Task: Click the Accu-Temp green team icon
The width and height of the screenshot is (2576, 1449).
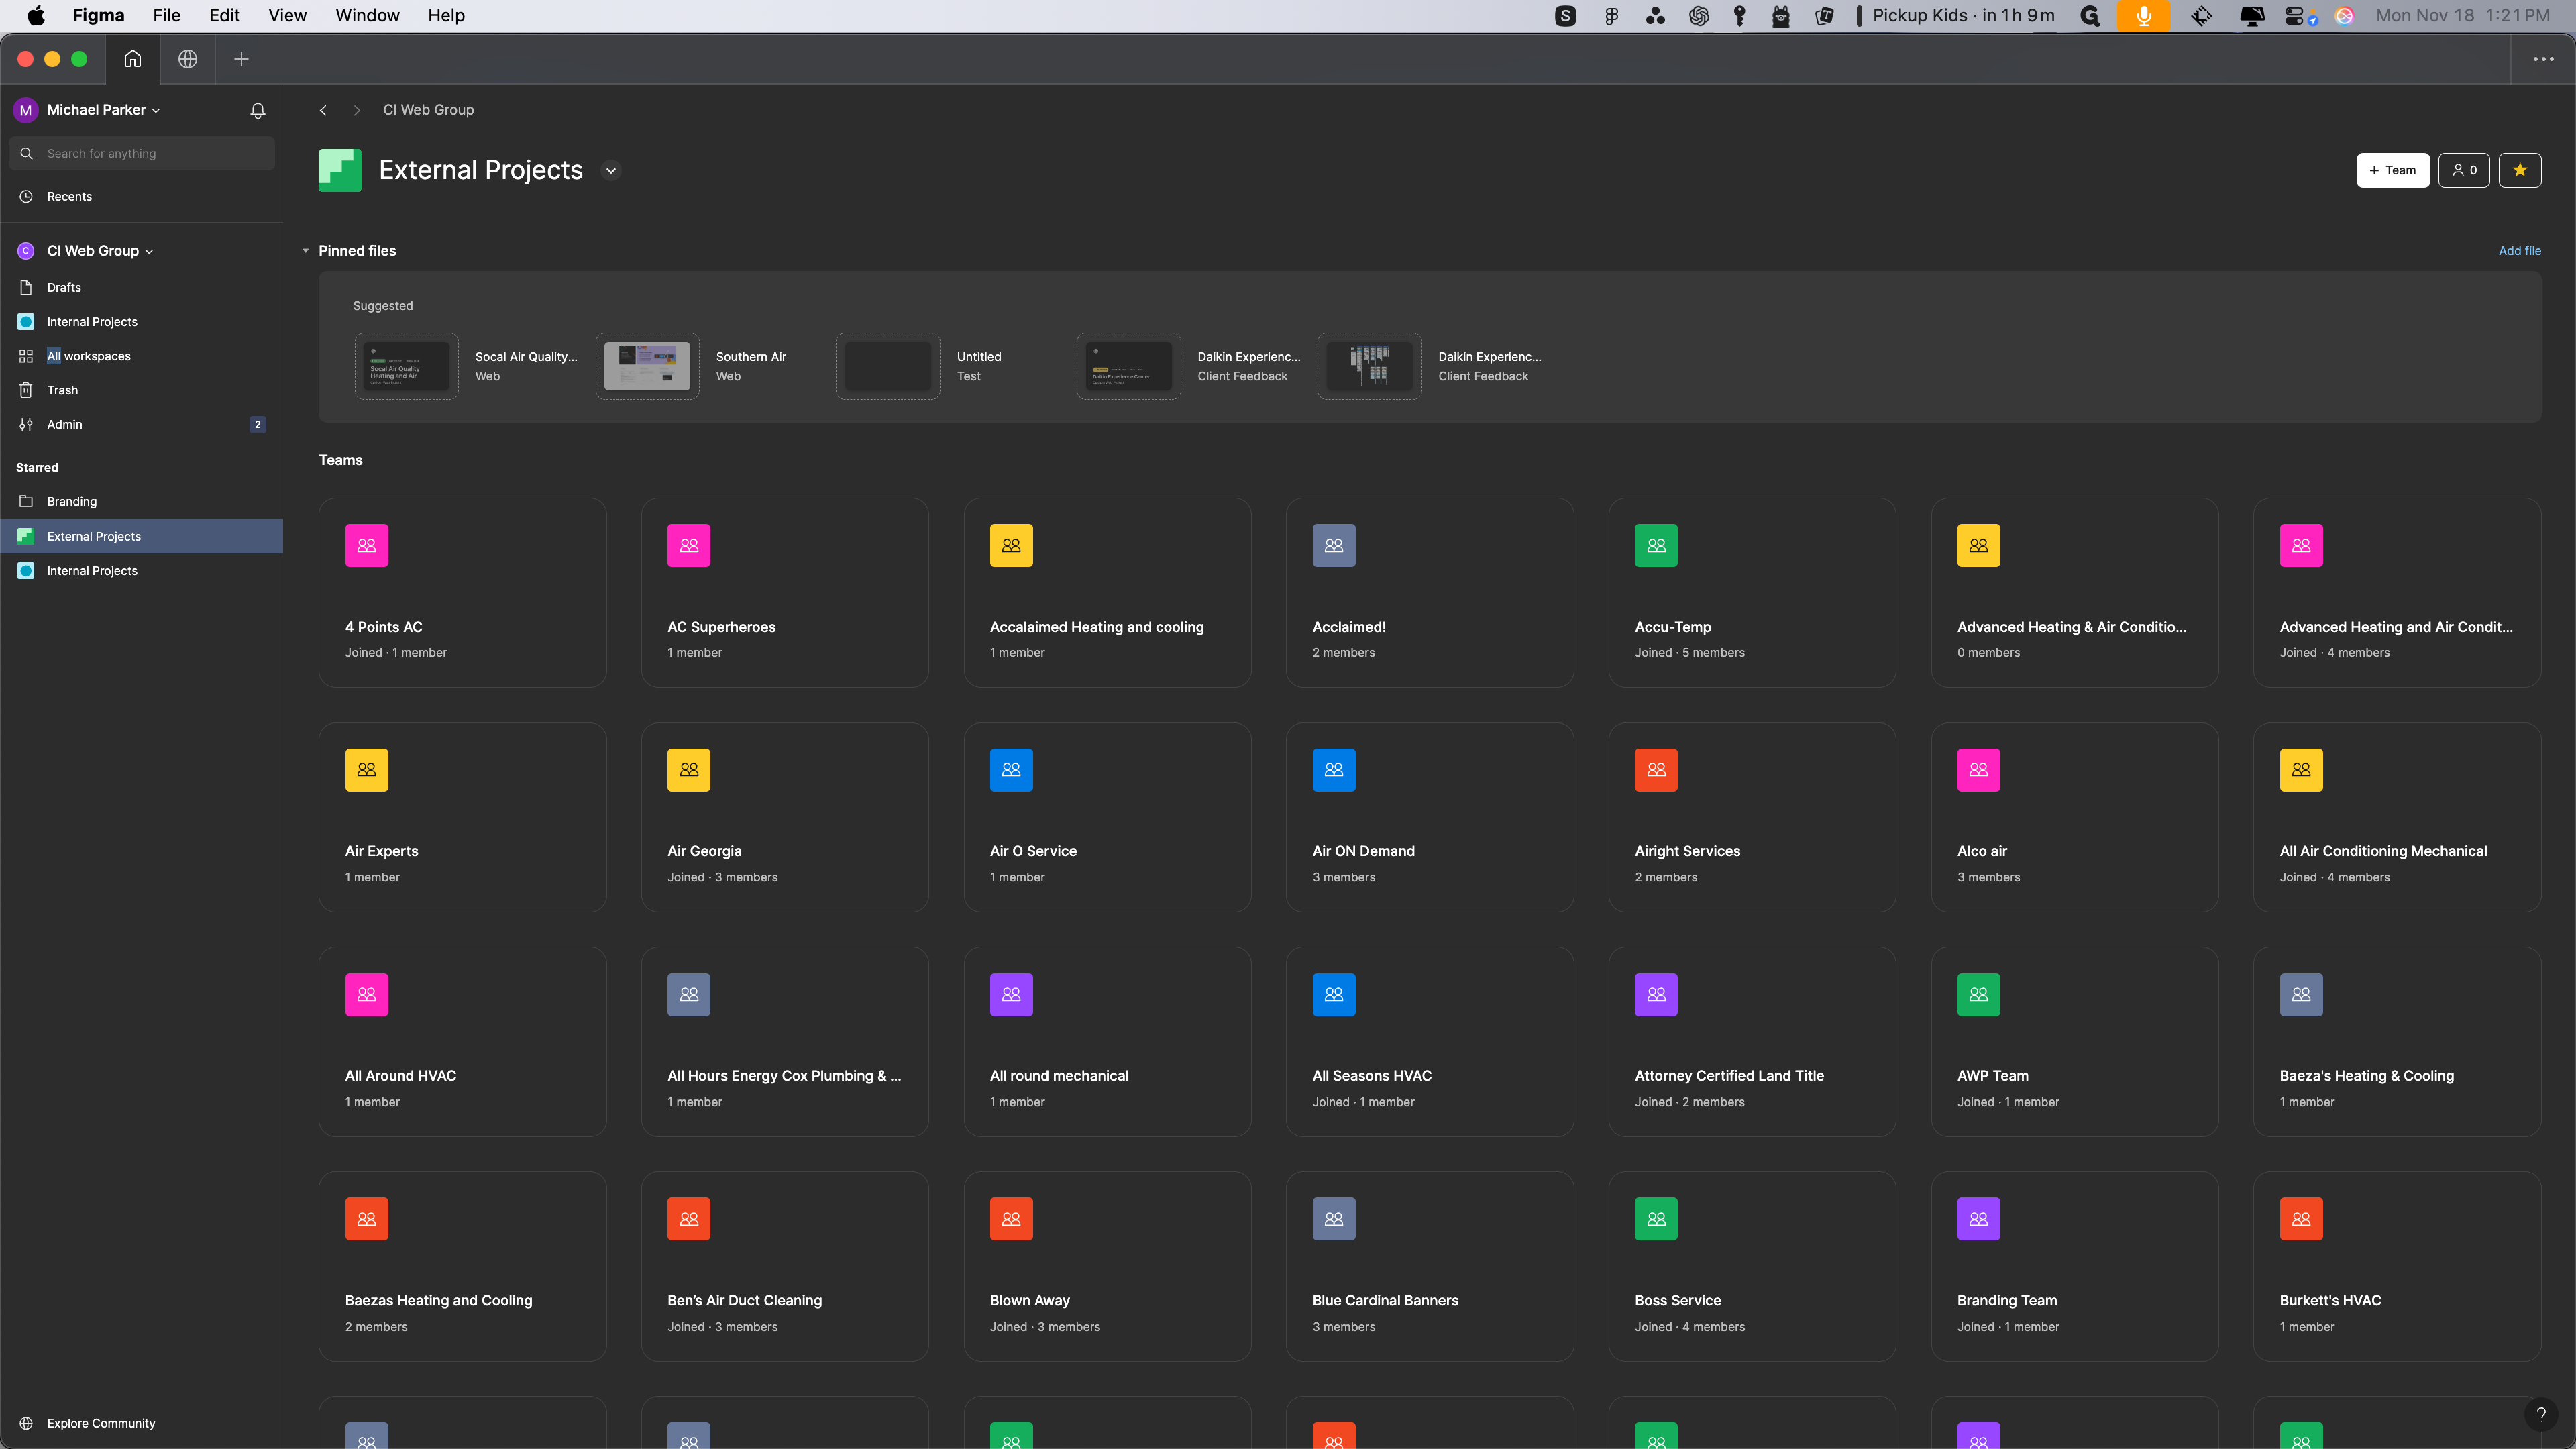Action: [x=1656, y=545]
